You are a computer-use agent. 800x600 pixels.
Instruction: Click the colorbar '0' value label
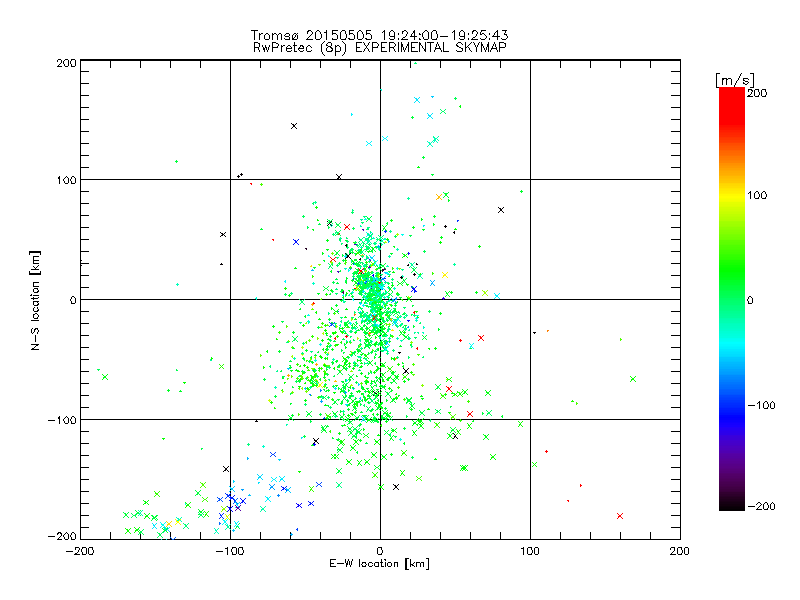750,300
